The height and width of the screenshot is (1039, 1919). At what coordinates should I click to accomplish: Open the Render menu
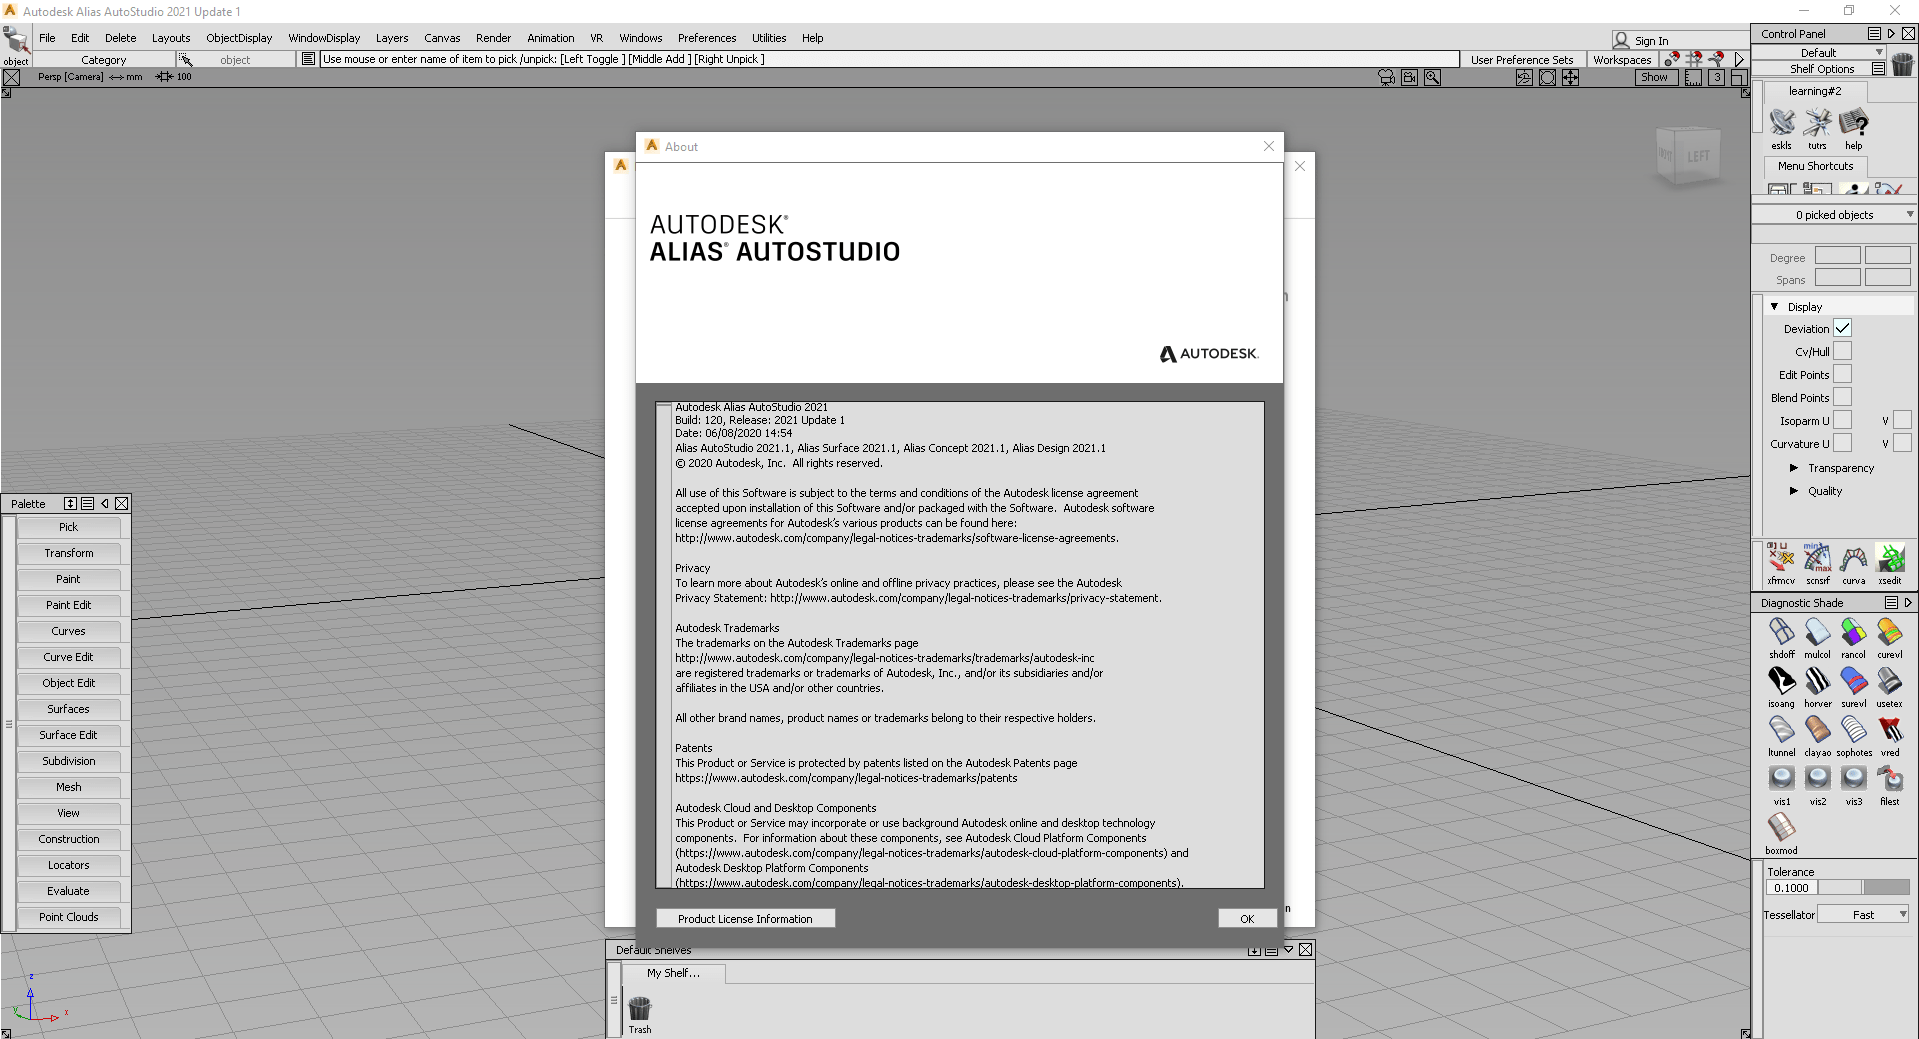(x=493, y=38)
